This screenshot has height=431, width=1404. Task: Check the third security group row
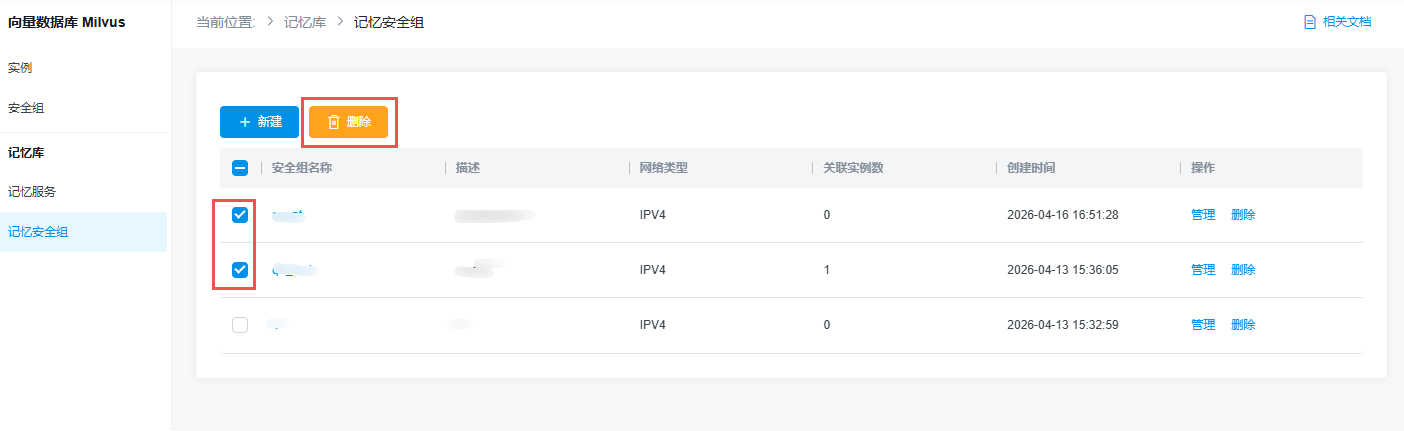[x=240, y=325]
